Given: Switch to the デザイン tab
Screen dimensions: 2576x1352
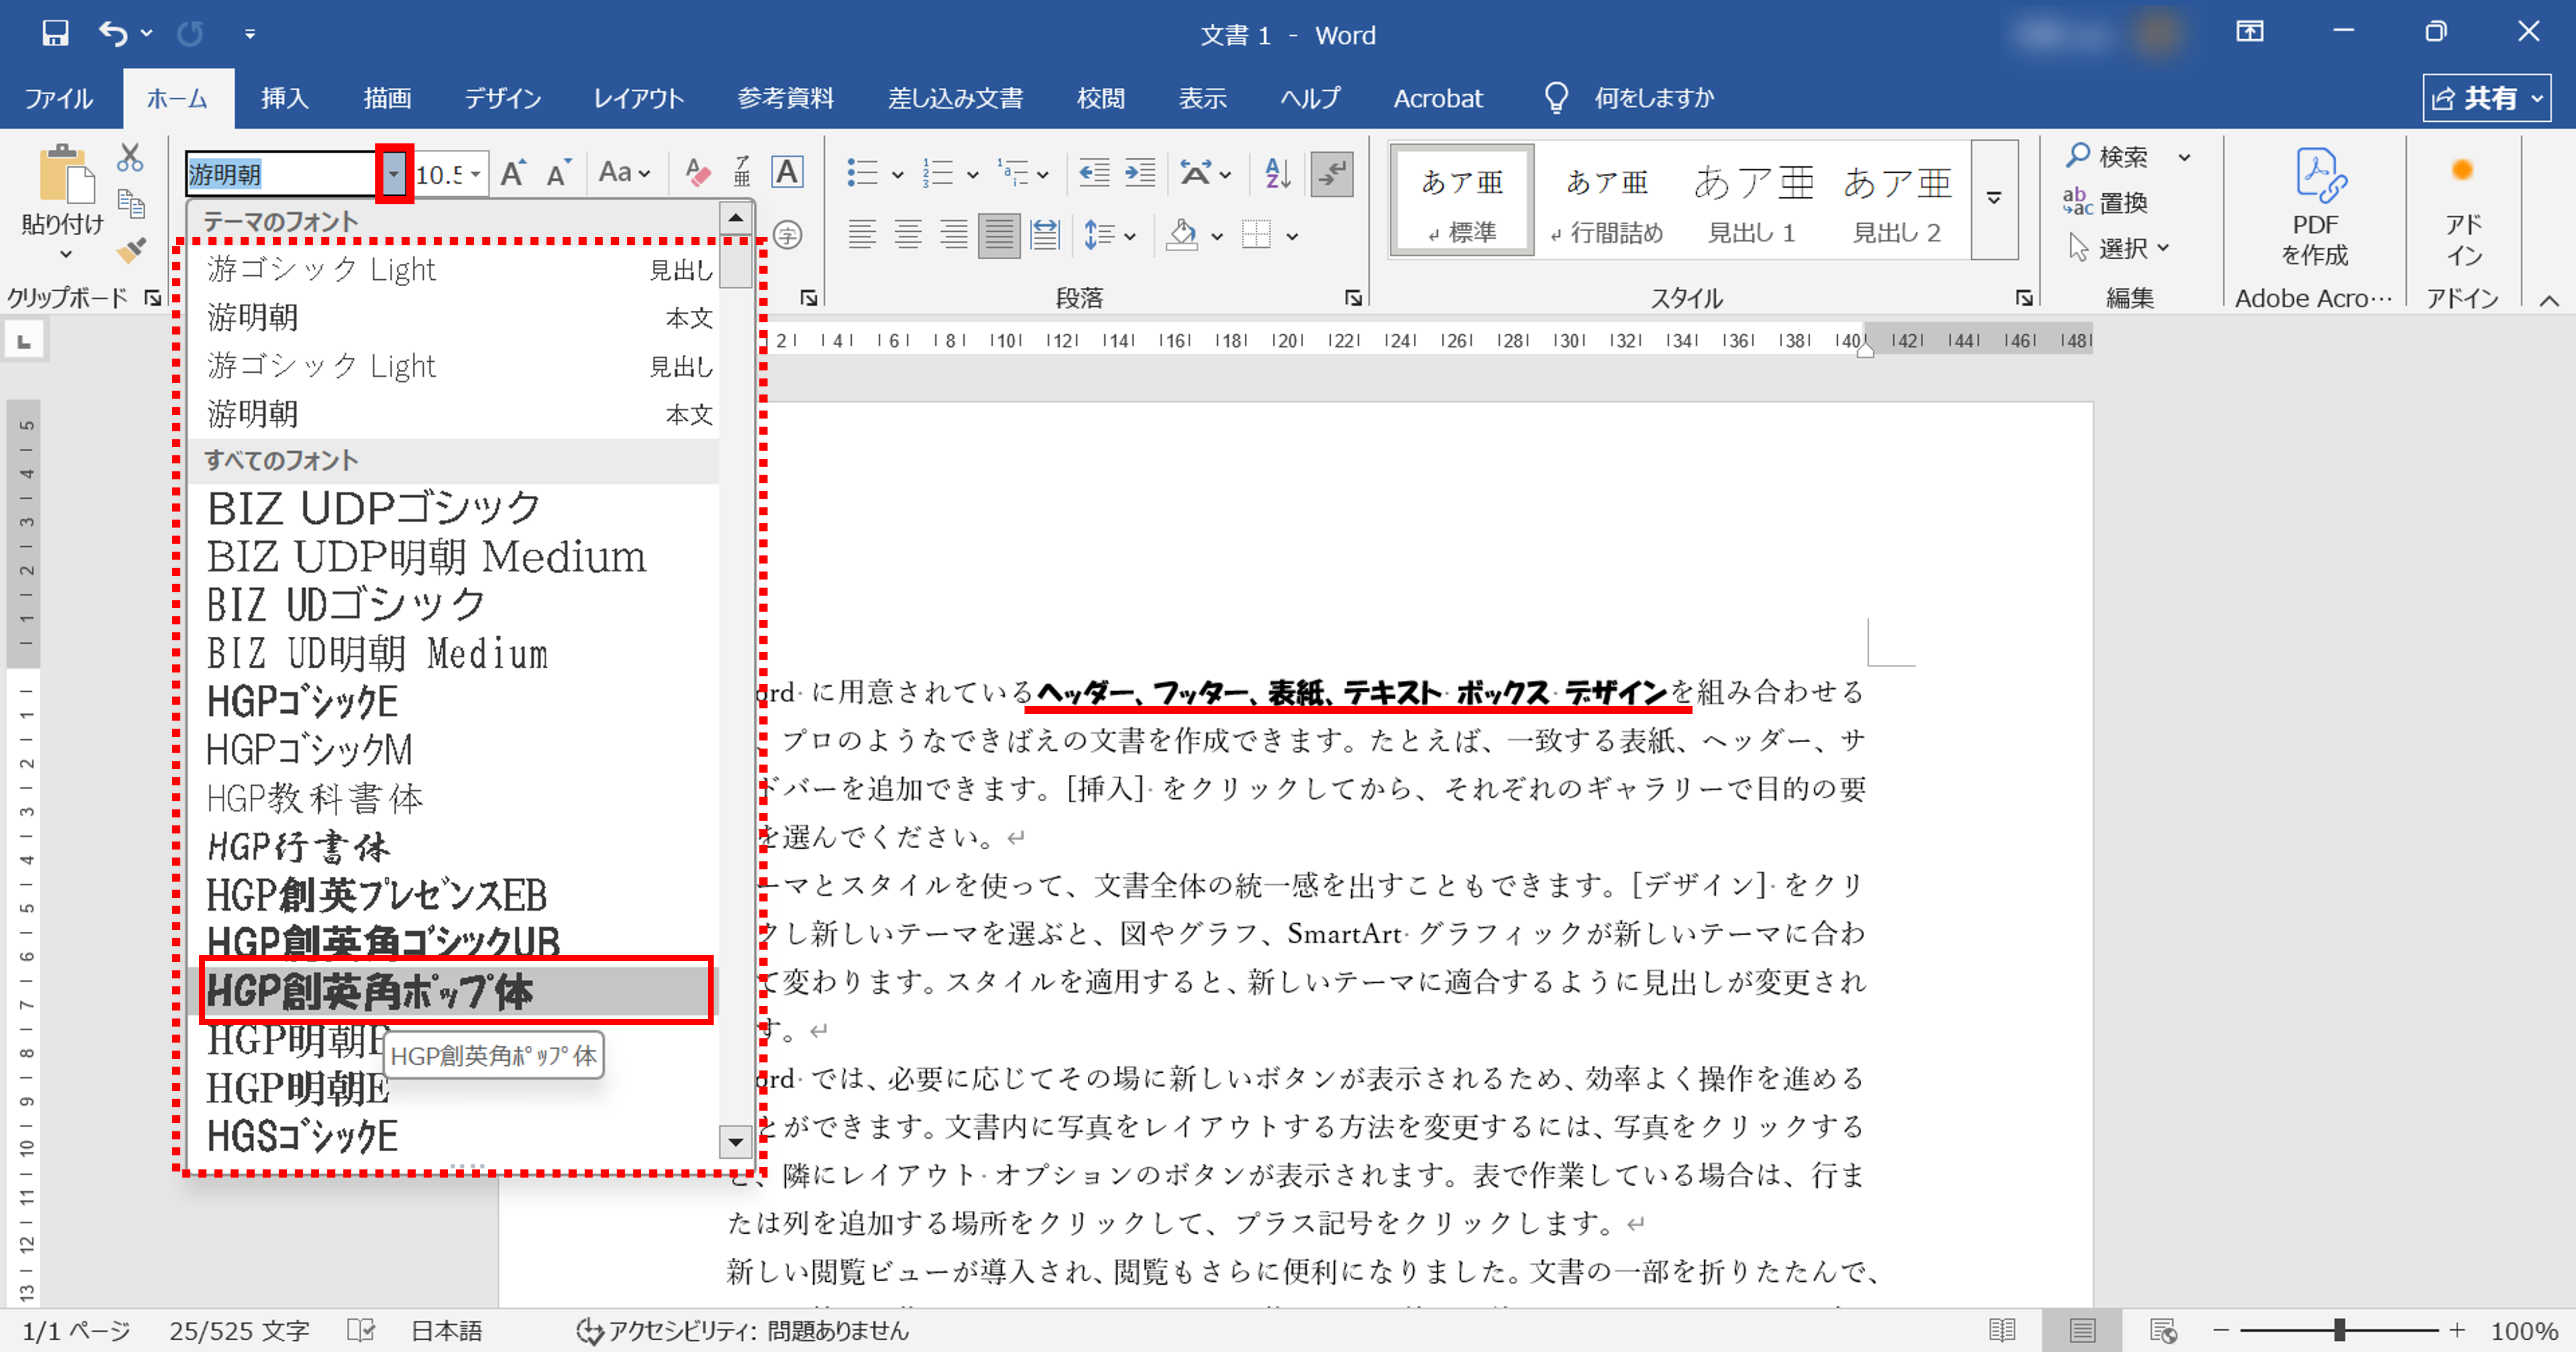Looking at the screenshot, I should [502, 98].
